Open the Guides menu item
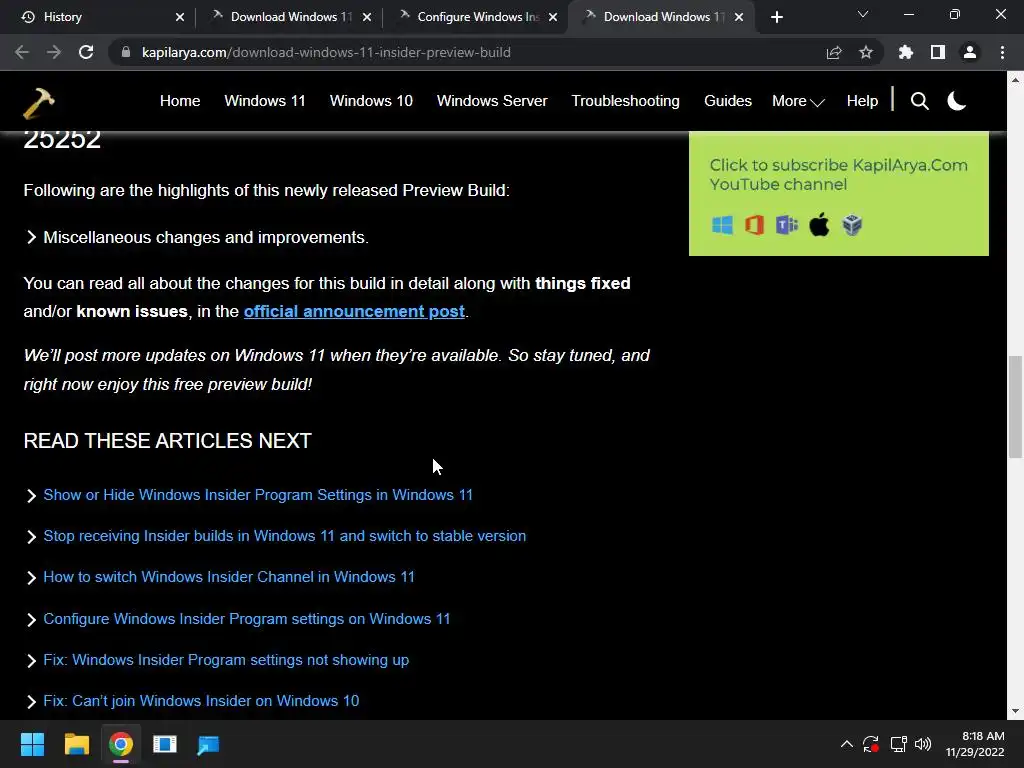Screen dimensions: 1024x768 pos(728,101)
